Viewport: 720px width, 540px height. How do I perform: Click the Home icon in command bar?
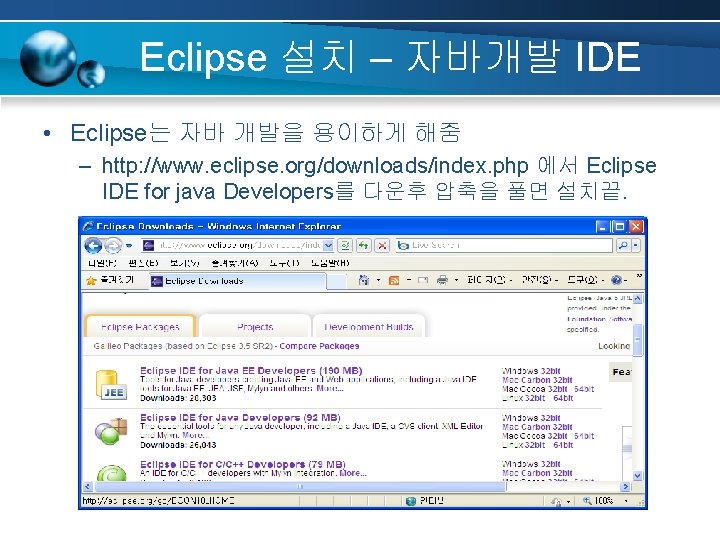pos(364,280)
